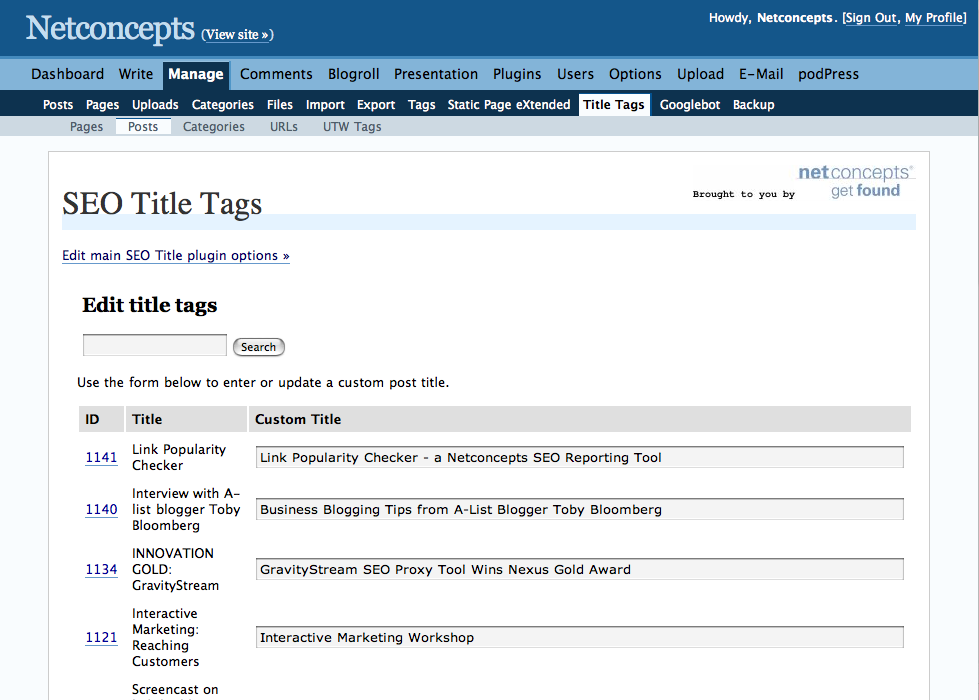Open post ID 1140 link
This screenshot has width=979, height=700.
click(x=101, y=510)
